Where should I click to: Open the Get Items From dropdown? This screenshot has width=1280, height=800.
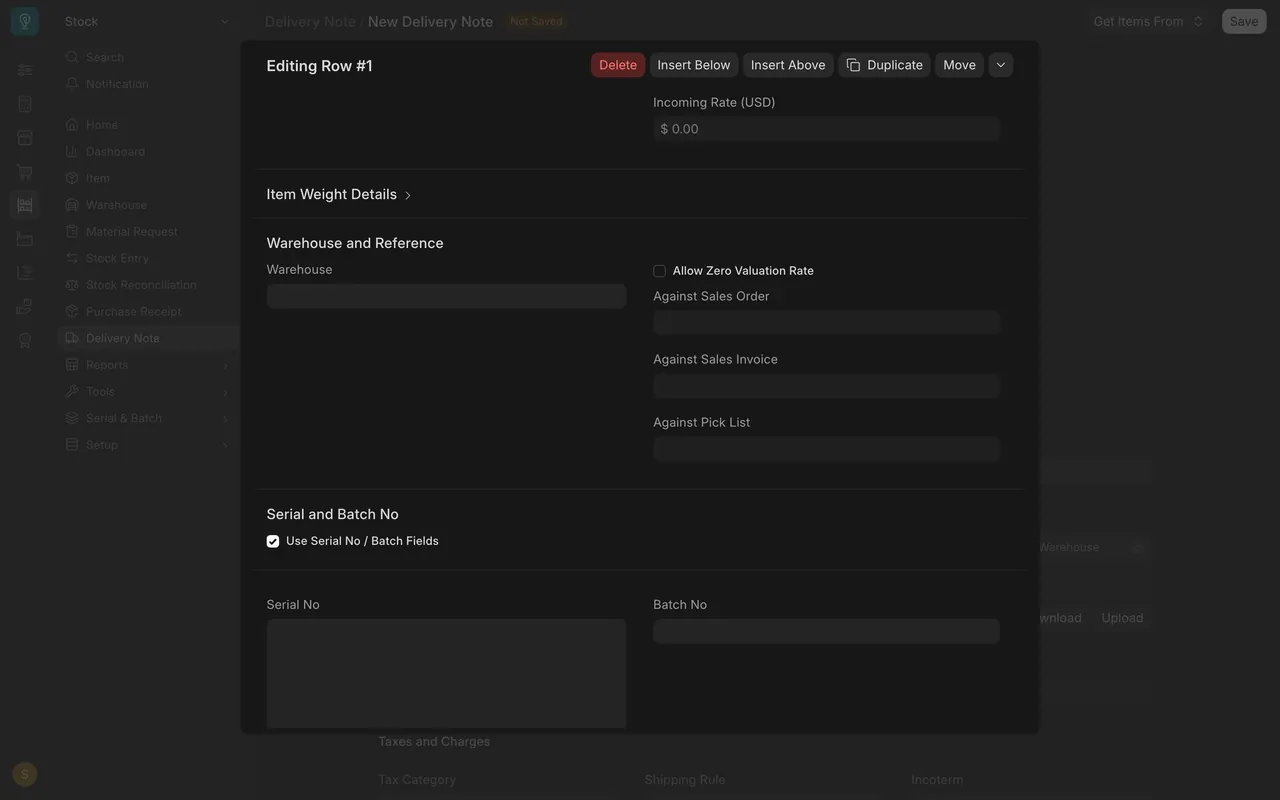1148,21
